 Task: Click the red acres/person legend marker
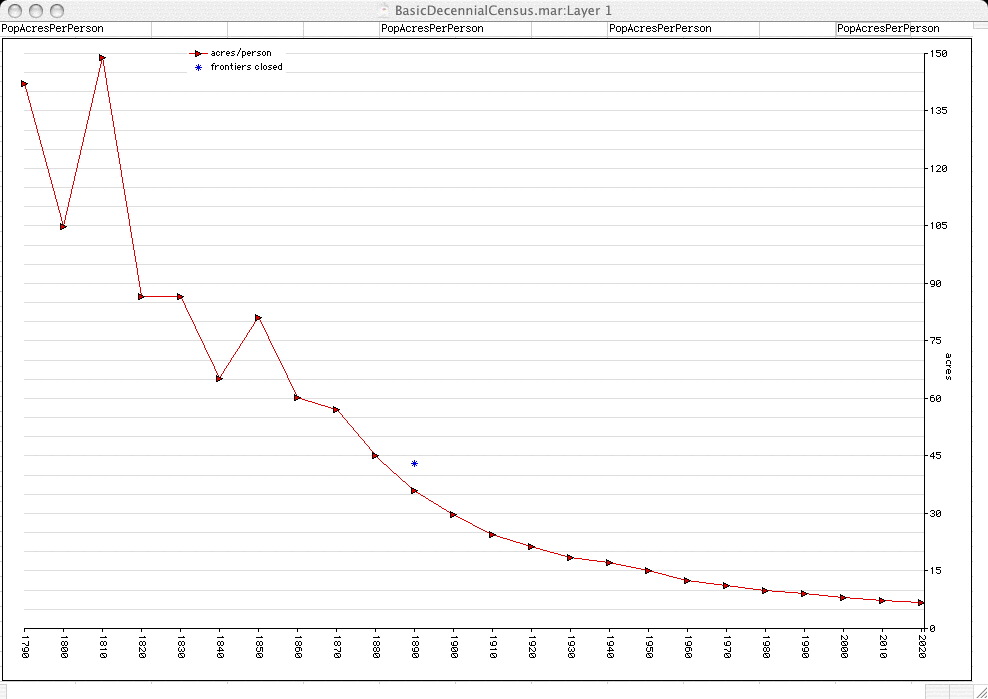coord(198,53)
